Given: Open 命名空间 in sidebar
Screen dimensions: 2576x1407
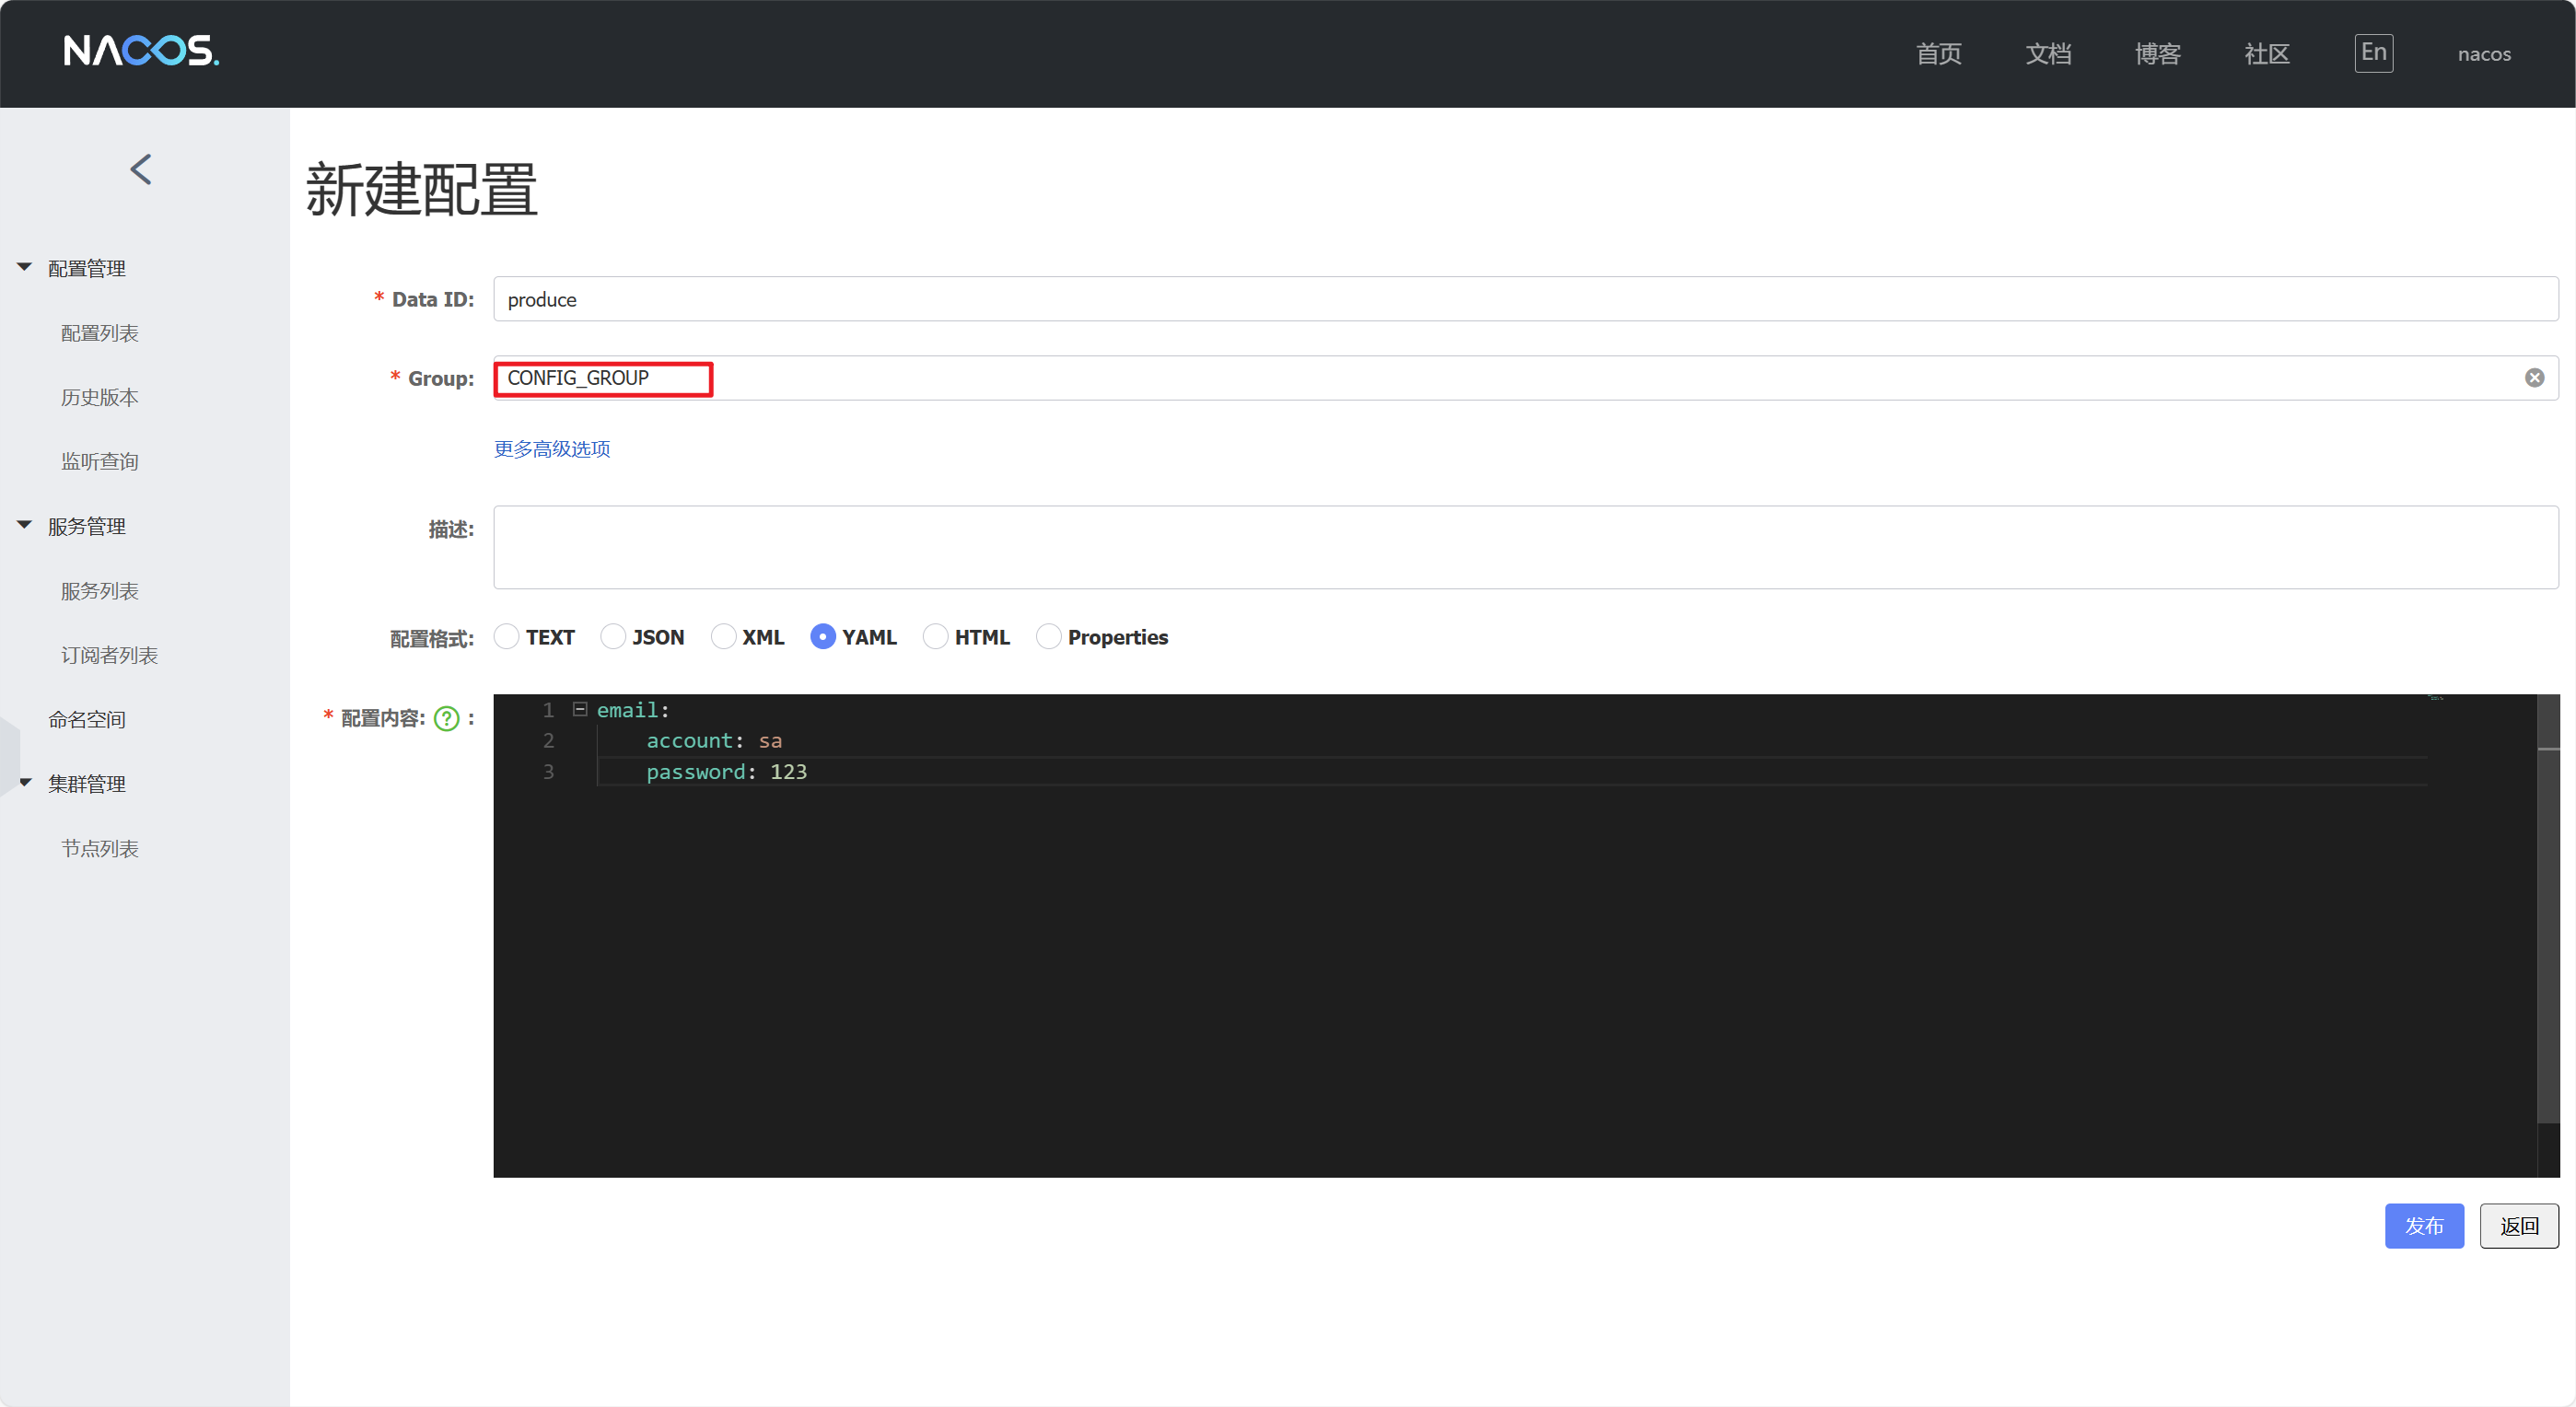Looking at the screenshot, I should pos(87,720).
